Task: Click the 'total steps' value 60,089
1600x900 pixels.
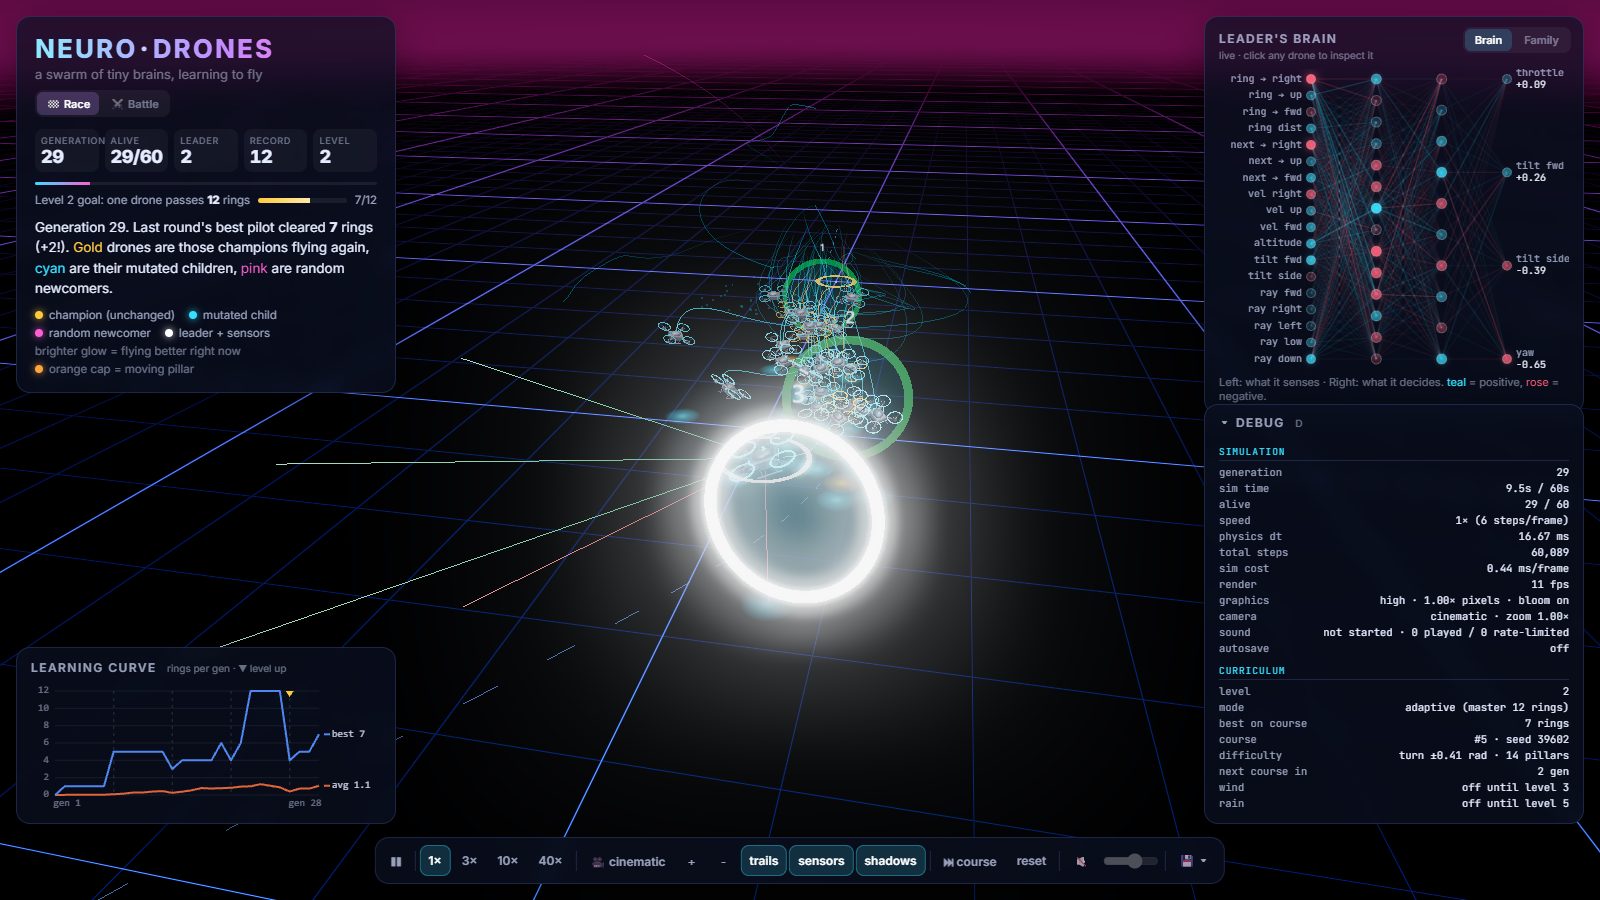Action: 1550,552
